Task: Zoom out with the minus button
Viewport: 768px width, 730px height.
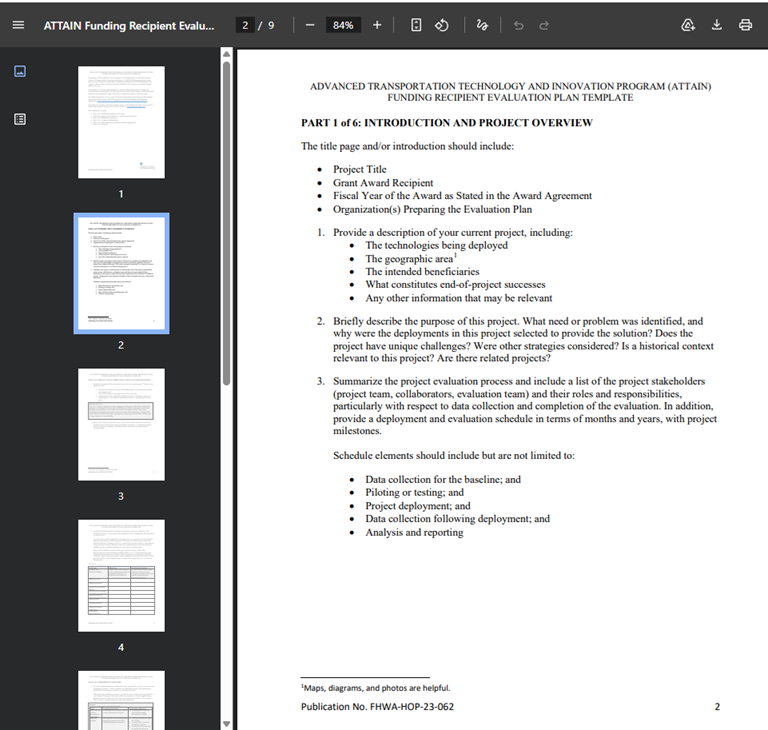Action: (x=310, y=25)
